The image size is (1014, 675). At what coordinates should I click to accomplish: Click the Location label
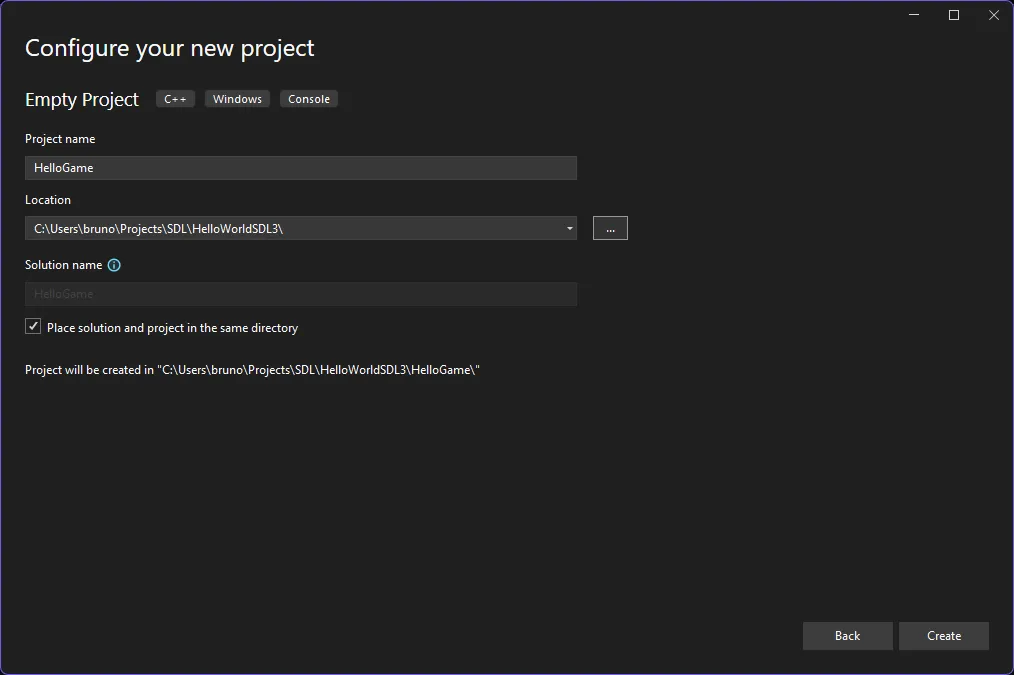pos(48,200)
